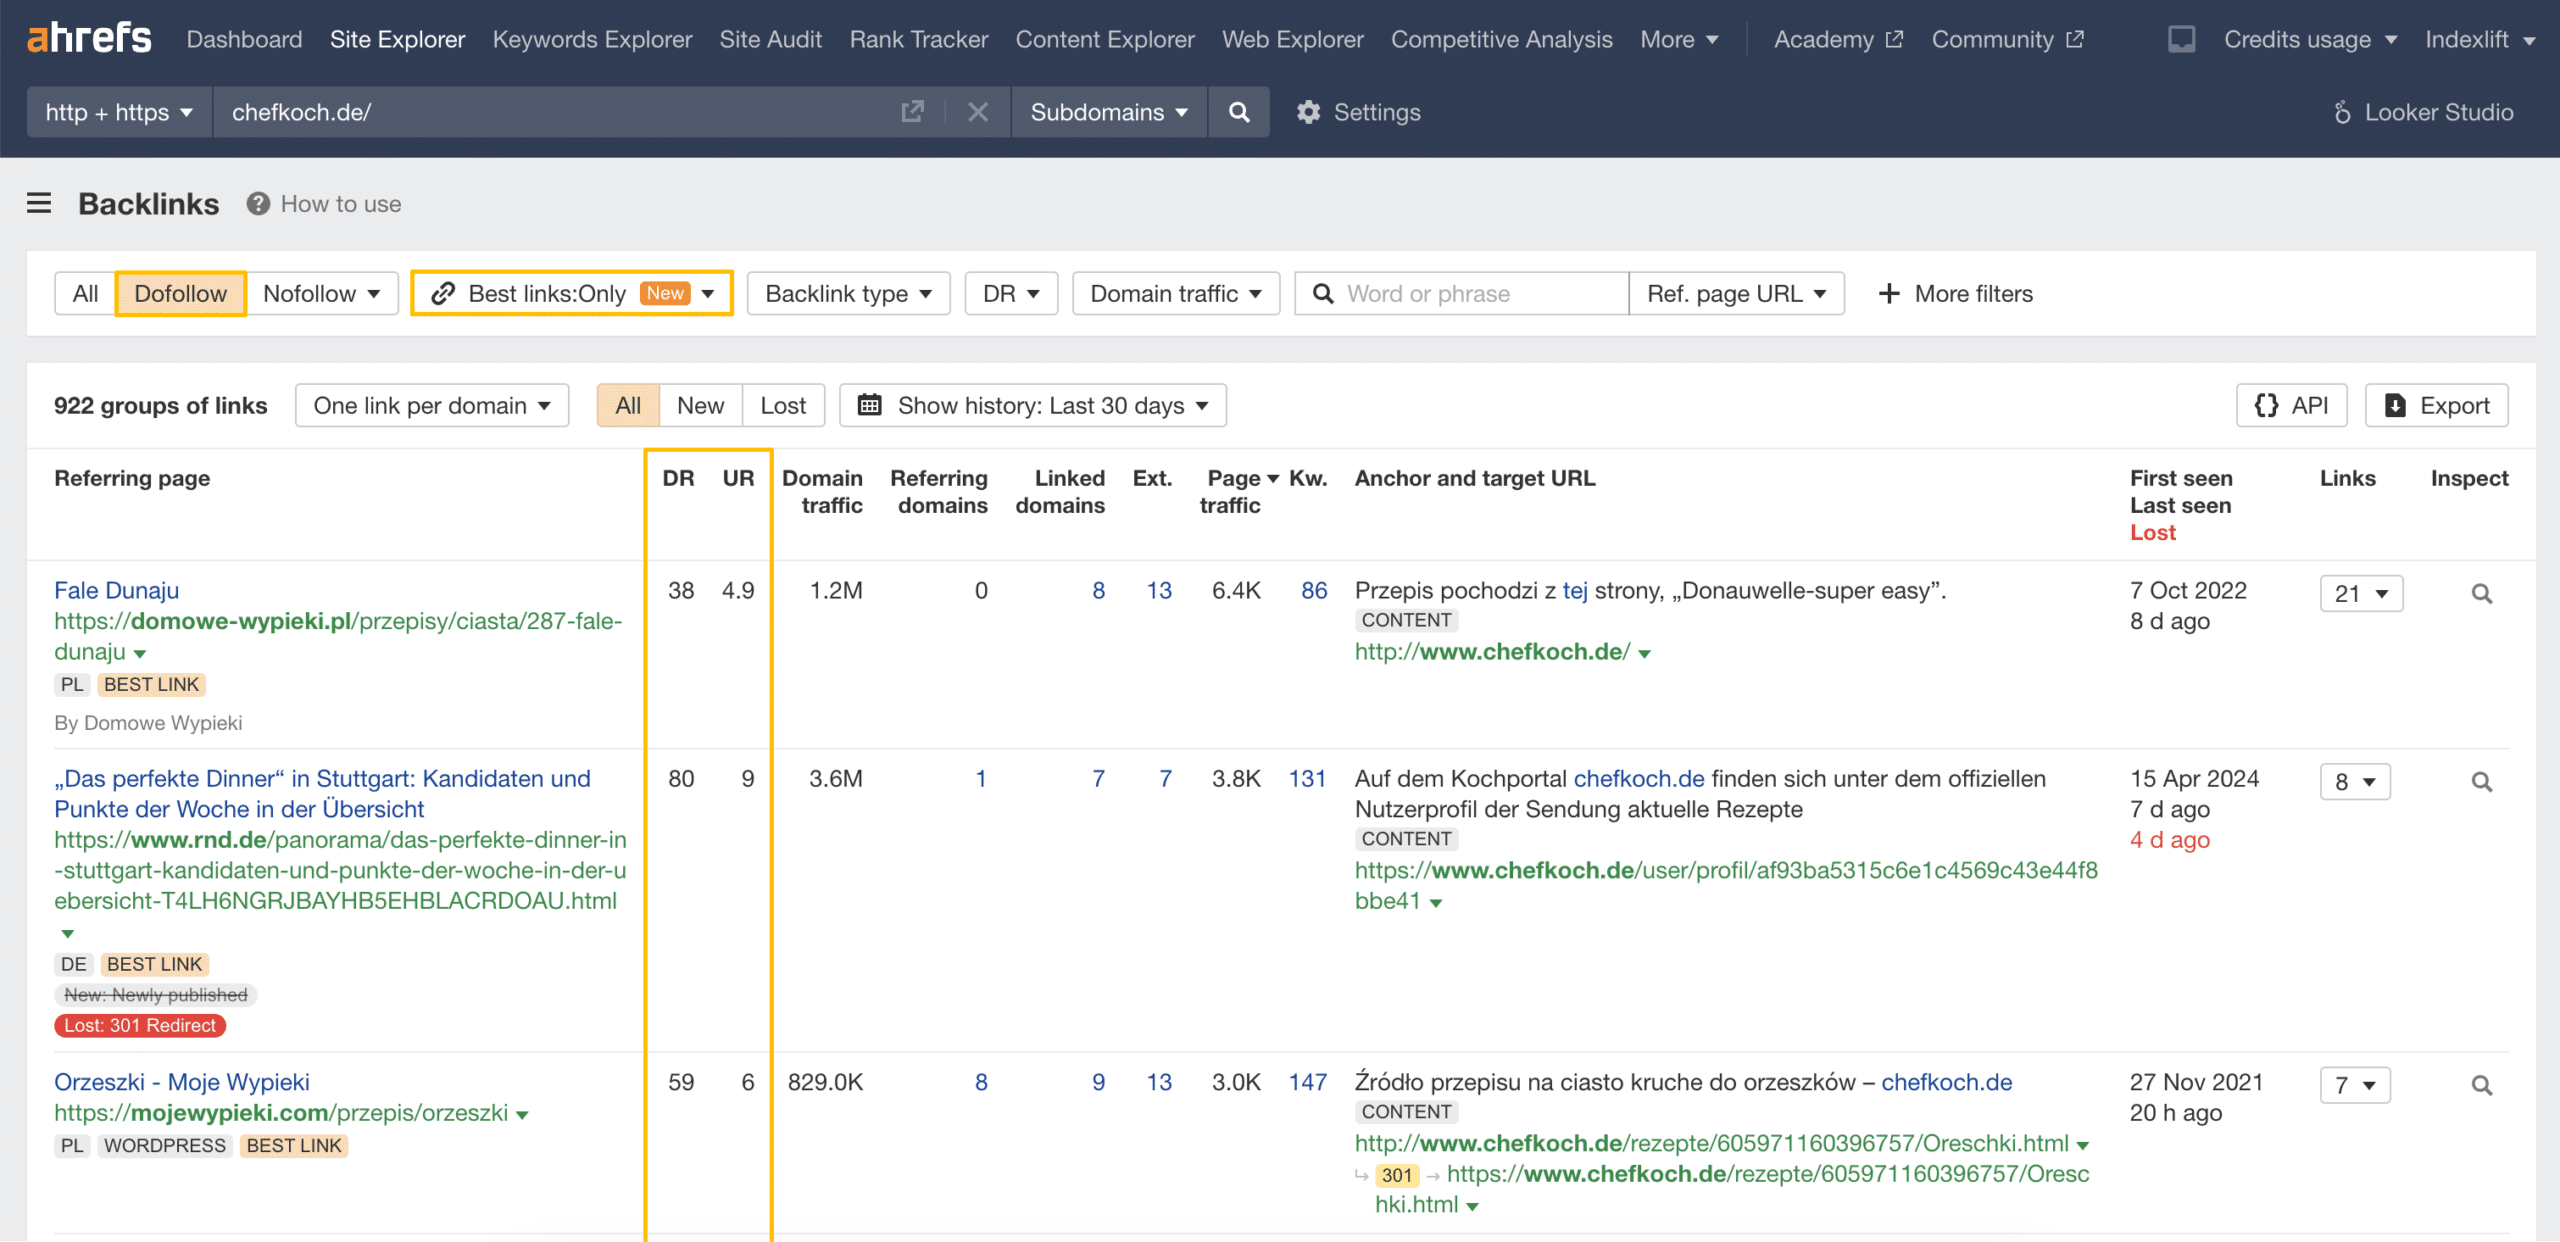This screenshot has width=2560, height=1242.
Task: Open the Orzeszki - Moje Wypieki page
Action: [x=181, y=1082]
